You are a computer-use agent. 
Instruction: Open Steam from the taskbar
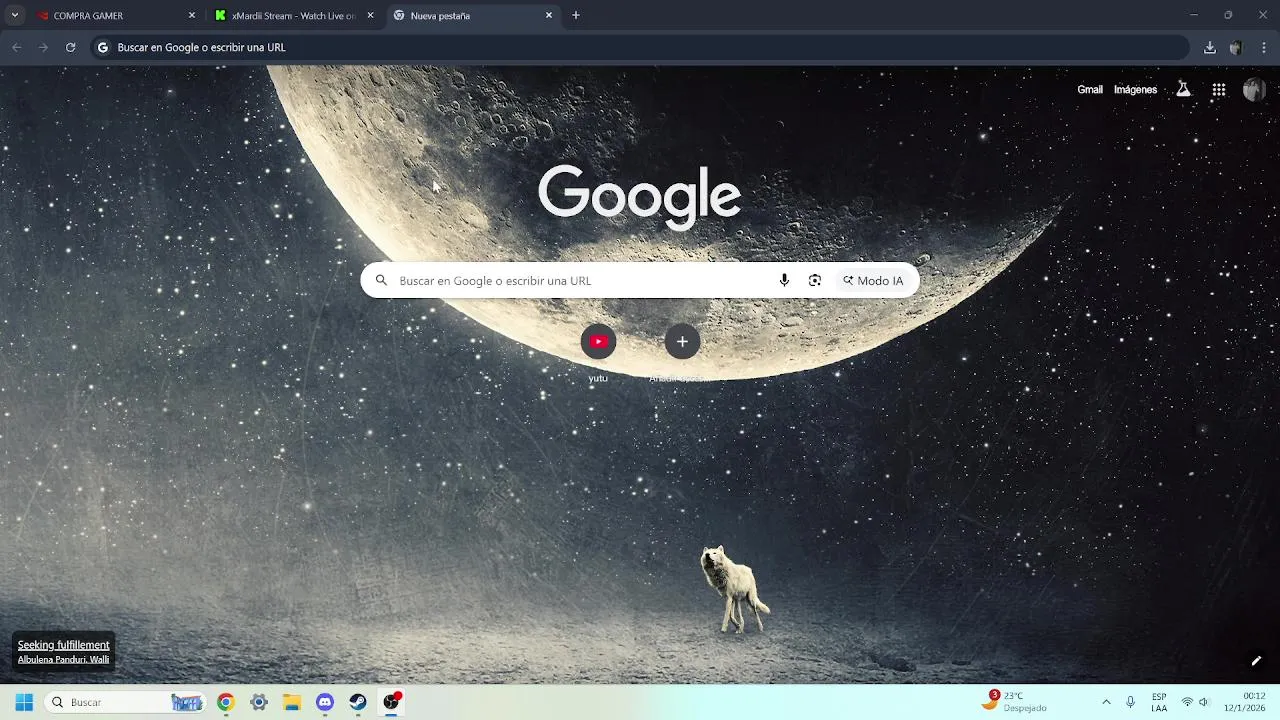coord(358,702)
